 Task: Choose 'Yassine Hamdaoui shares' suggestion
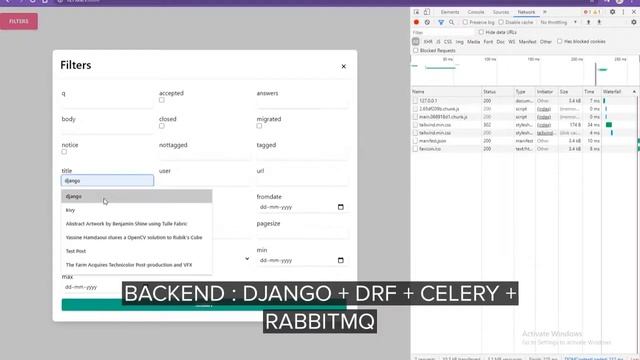(137, 237)
